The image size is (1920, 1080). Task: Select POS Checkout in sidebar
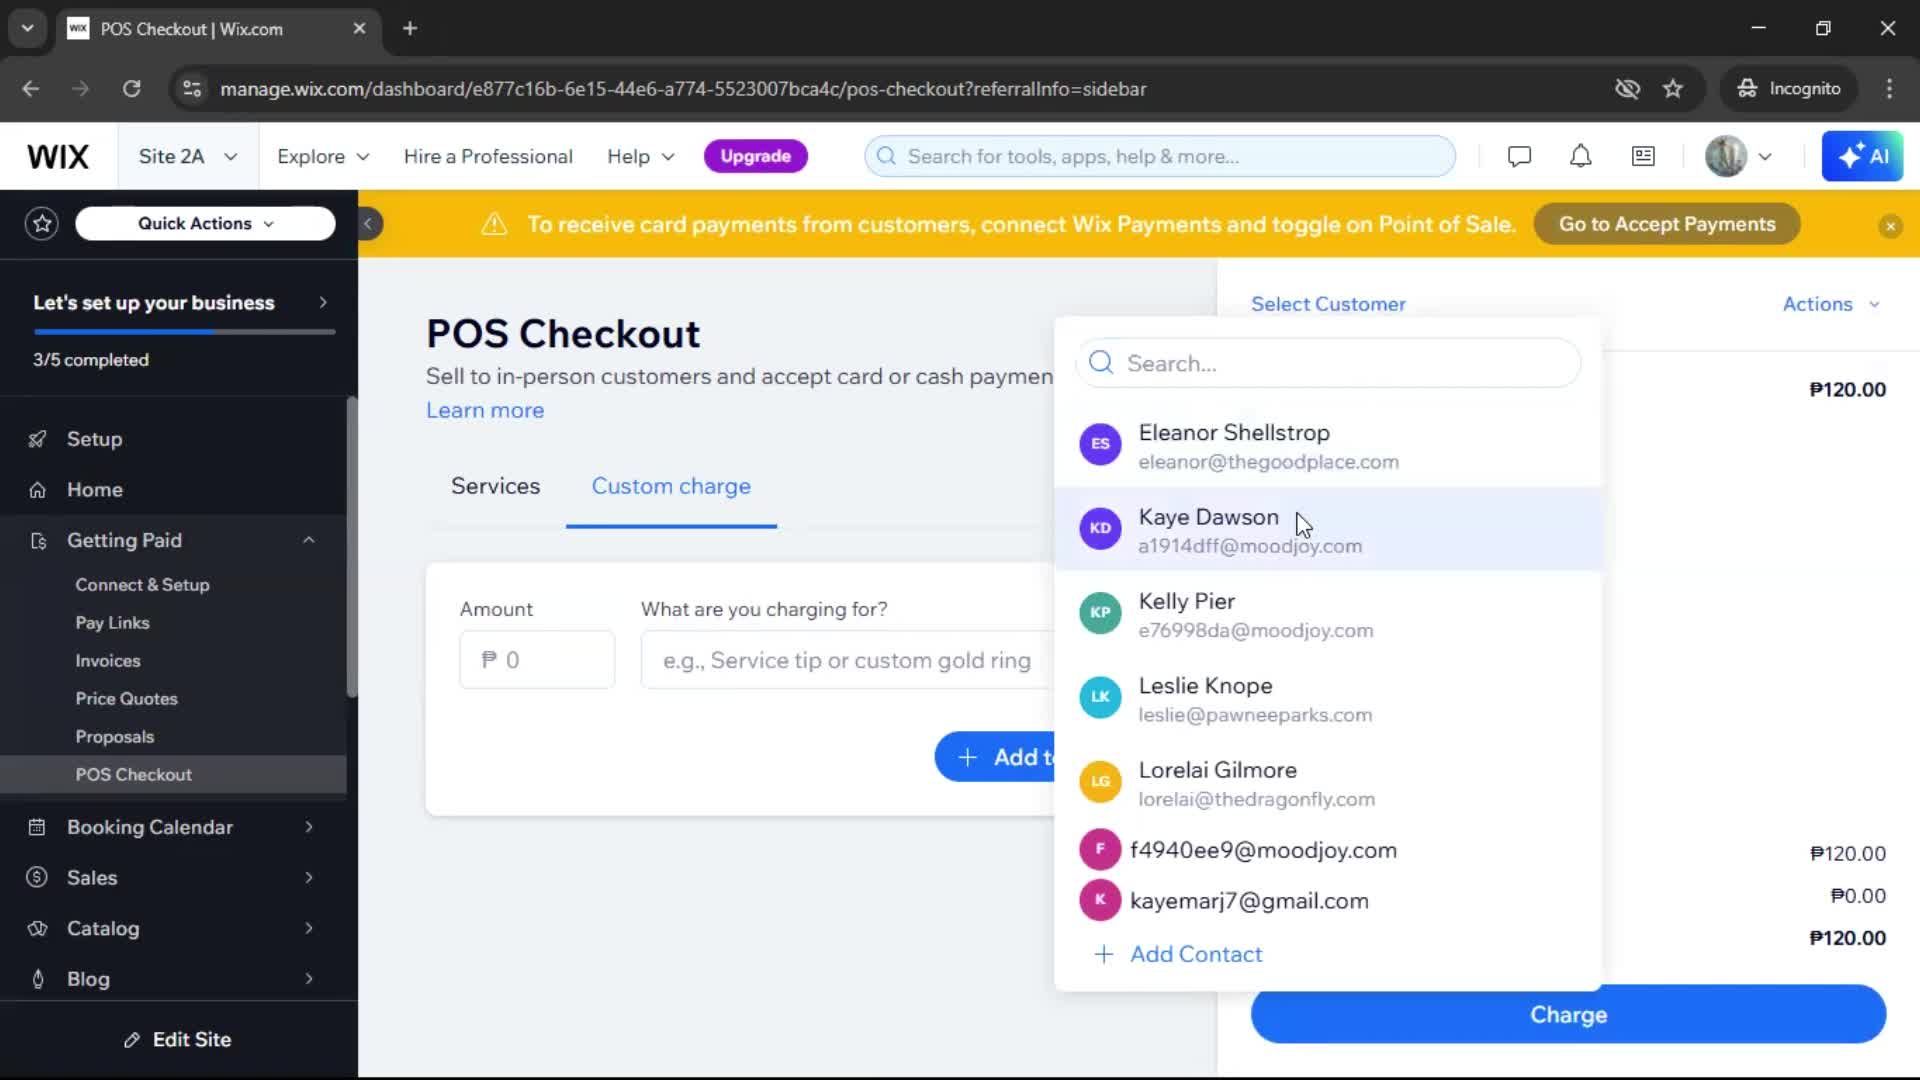point(173,775)
